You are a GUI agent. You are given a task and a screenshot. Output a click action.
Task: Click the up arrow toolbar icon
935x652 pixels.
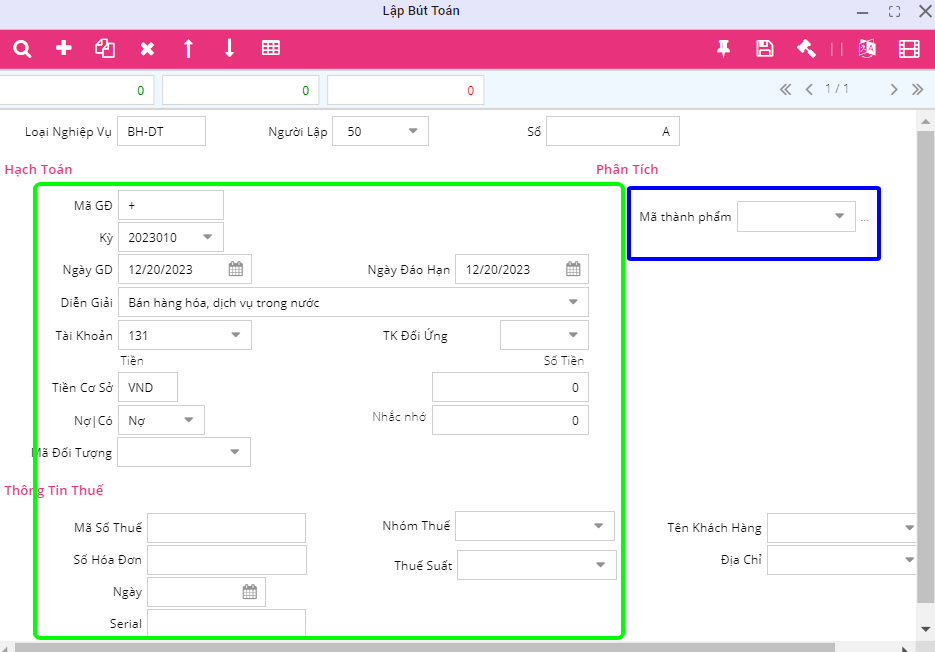click(x=188, y=48)
